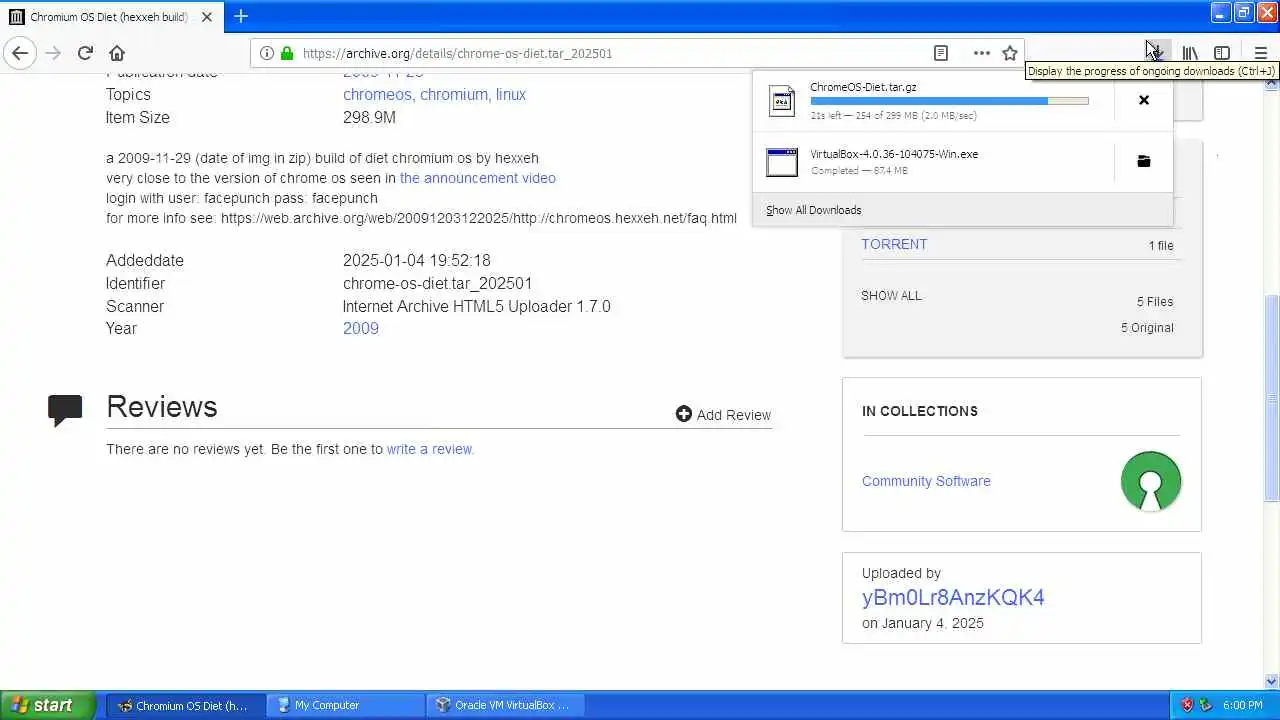Click the VirtualBox exe file icon
The image size is (1280, 720).
click(x=782, y=162)
